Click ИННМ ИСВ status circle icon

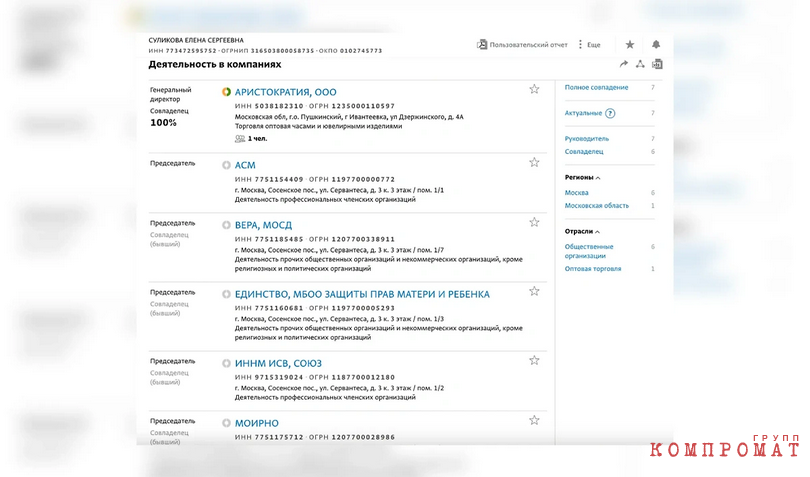[226, 363]
